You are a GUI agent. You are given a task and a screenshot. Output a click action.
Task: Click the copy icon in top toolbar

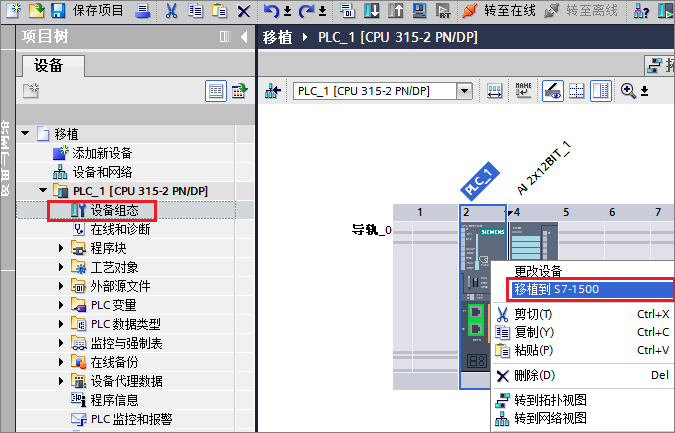click(196, 10)
